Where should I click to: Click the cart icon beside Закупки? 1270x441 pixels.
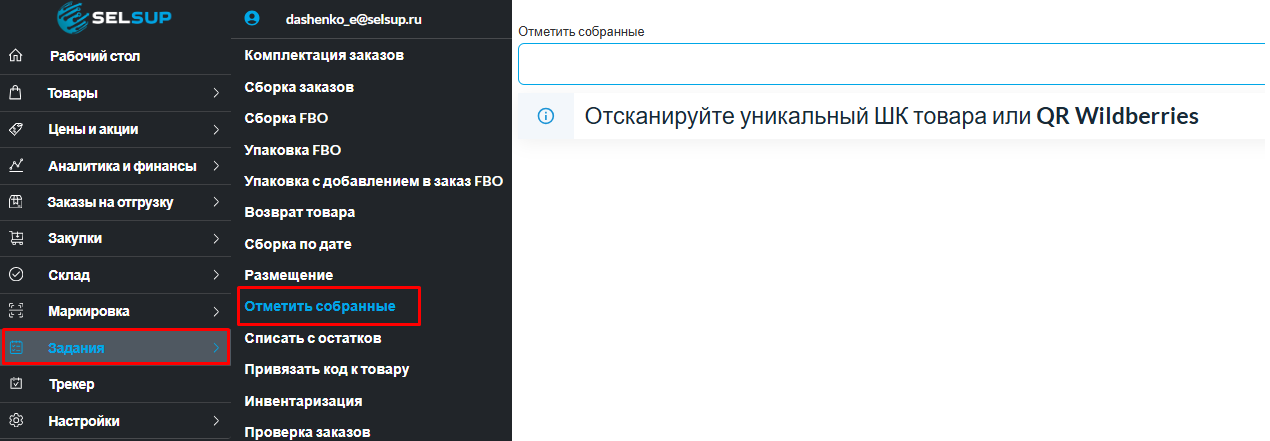click(x=15, y=238)
